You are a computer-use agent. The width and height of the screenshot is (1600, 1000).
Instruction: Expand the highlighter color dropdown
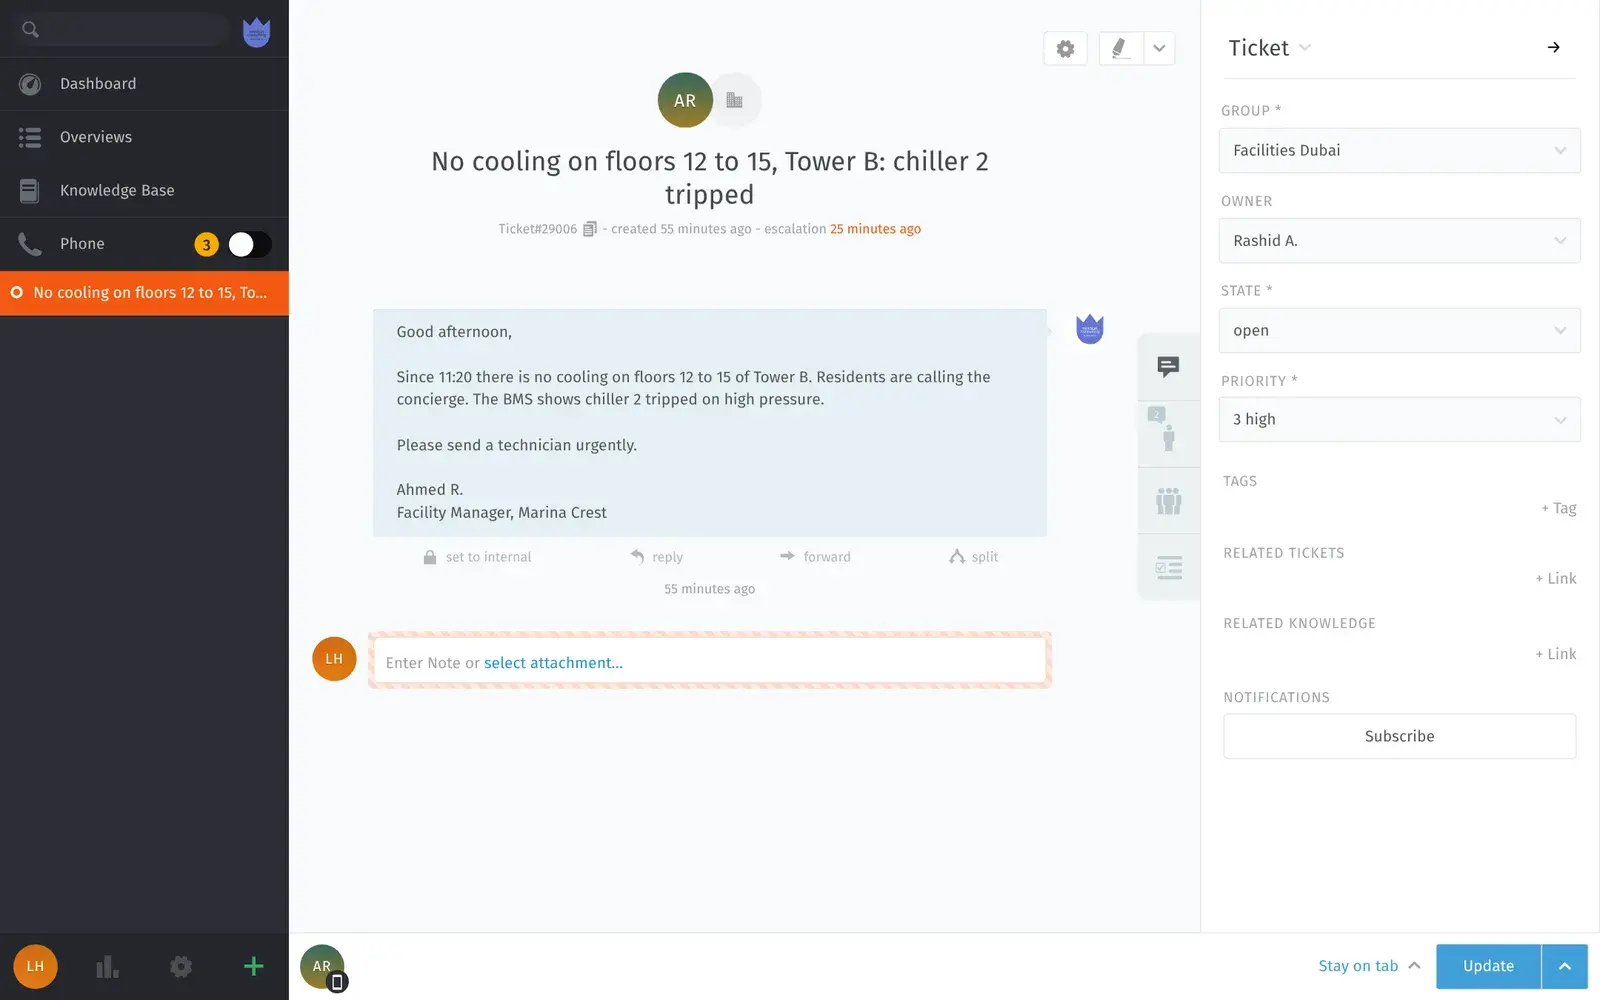coord(1159,48)
